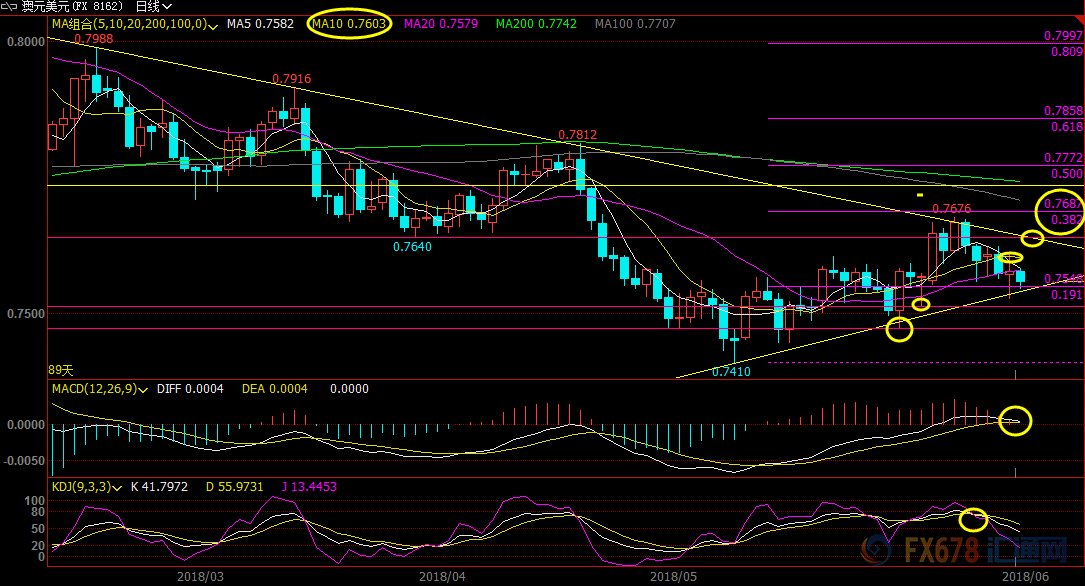This screenshot has height=586, width=1085.
Task: Click the 0.7500 price axis label
Action: tap(26, 313)
